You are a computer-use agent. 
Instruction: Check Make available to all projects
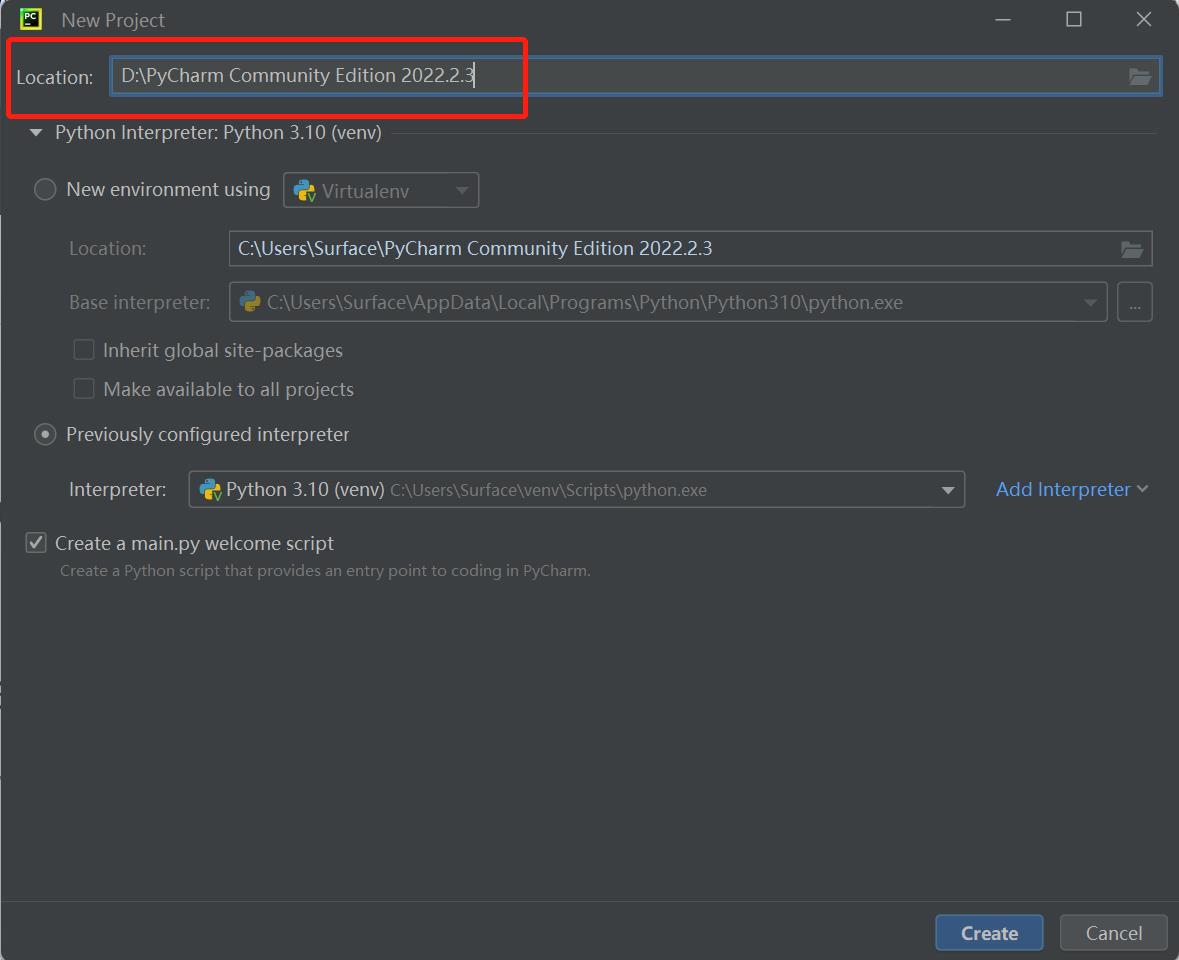pyautogui.click(x=84, y=389)
